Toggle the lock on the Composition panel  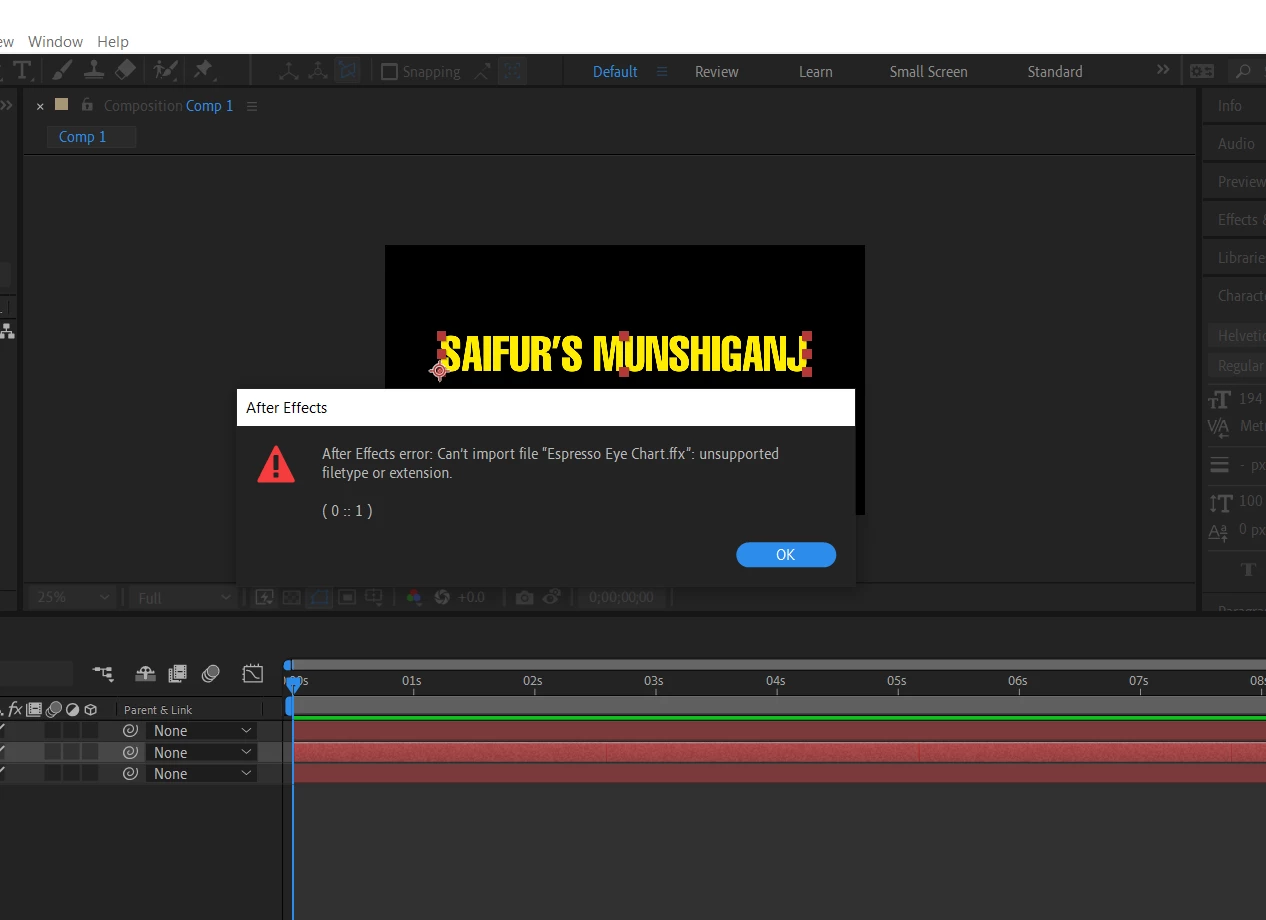click(87, 105)
